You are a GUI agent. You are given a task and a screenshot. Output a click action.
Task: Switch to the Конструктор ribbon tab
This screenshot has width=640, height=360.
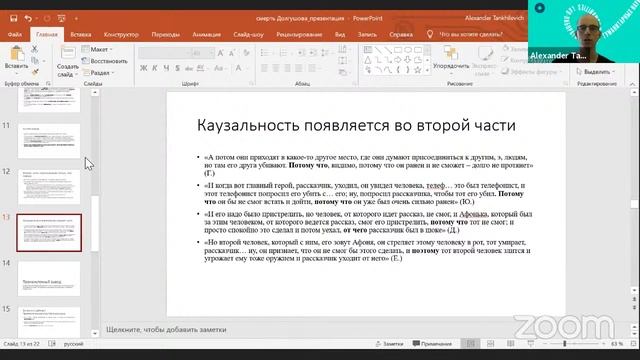tap(121, 34)
